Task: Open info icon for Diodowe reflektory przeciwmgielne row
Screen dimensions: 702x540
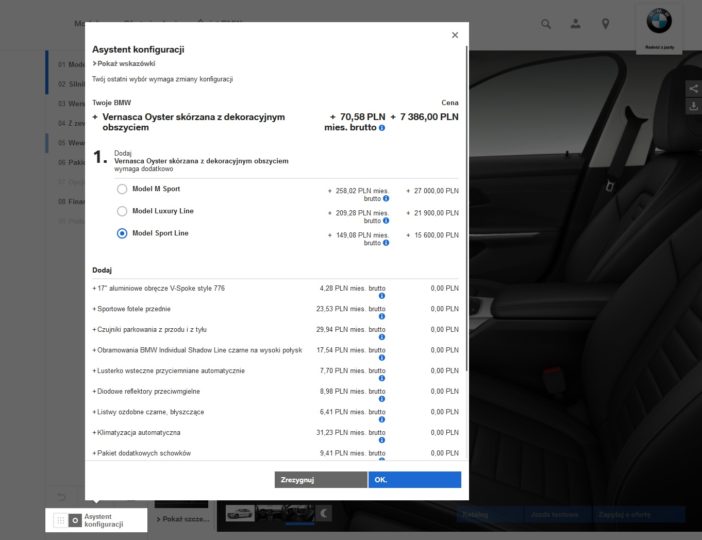Action: coord(382,399)
